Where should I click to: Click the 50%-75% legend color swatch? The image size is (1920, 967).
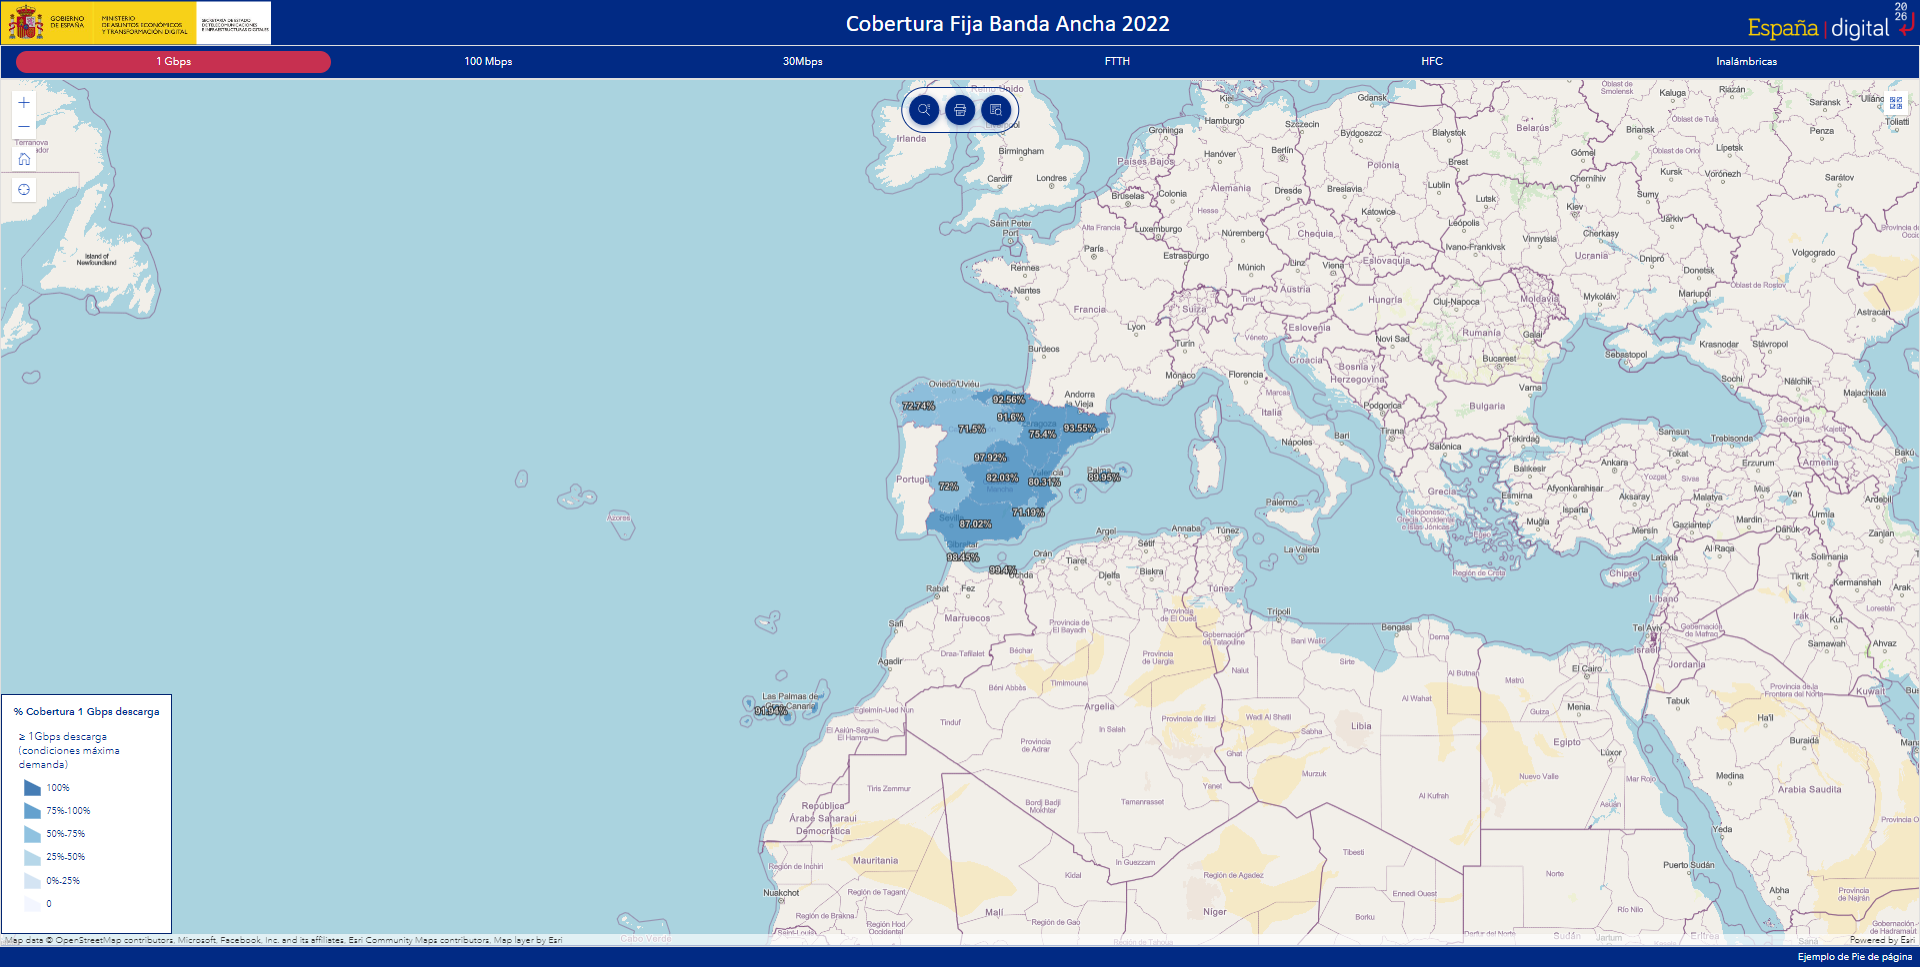(32, 834)
